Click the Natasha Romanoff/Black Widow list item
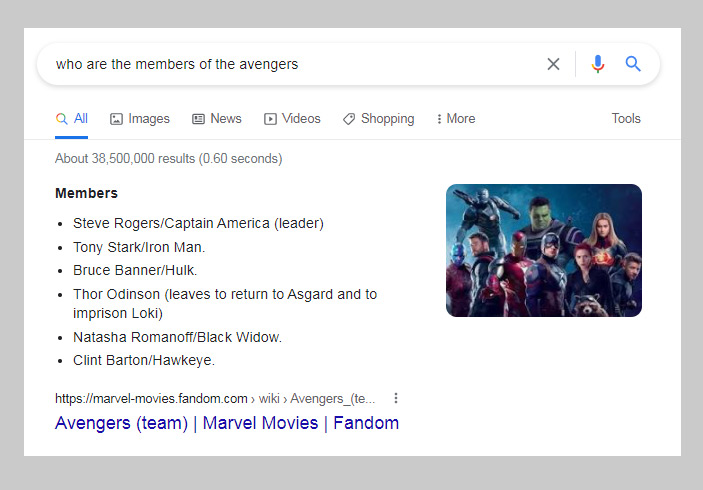The width and height of the screenshot is (703, 490). click(177, 337)
